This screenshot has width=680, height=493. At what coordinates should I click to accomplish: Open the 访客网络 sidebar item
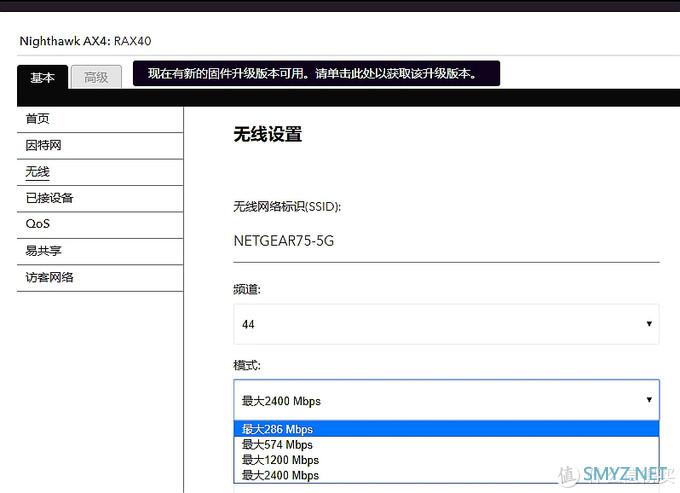[x=100, y=278]
